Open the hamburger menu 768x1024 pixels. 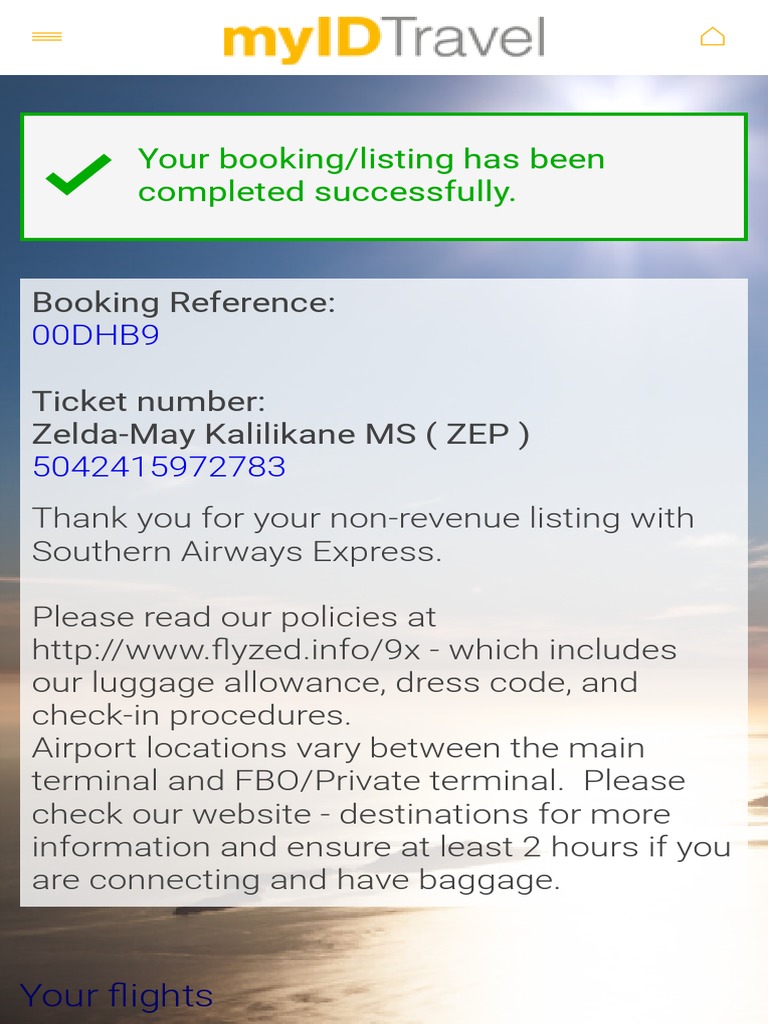(47, 37)
